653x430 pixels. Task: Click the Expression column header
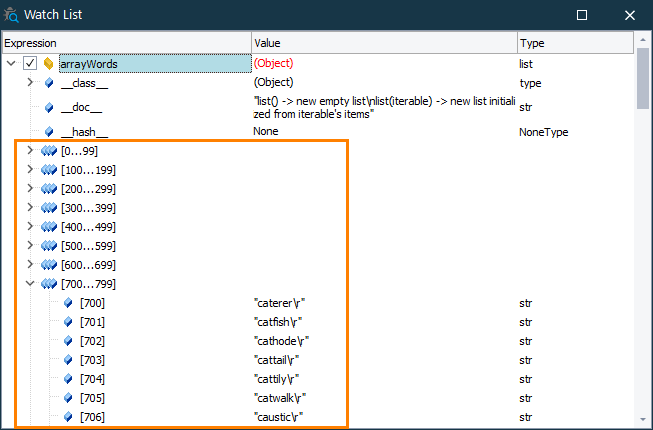tap(125, 43)
